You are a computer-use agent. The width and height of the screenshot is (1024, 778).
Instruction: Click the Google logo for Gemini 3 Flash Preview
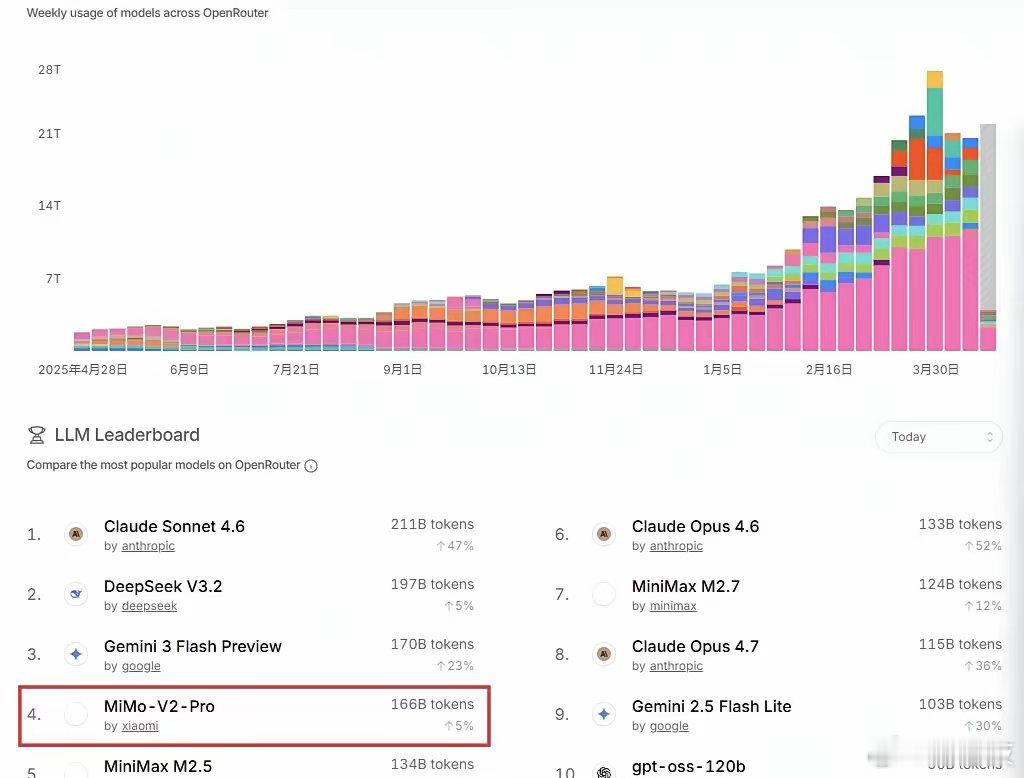76,655
